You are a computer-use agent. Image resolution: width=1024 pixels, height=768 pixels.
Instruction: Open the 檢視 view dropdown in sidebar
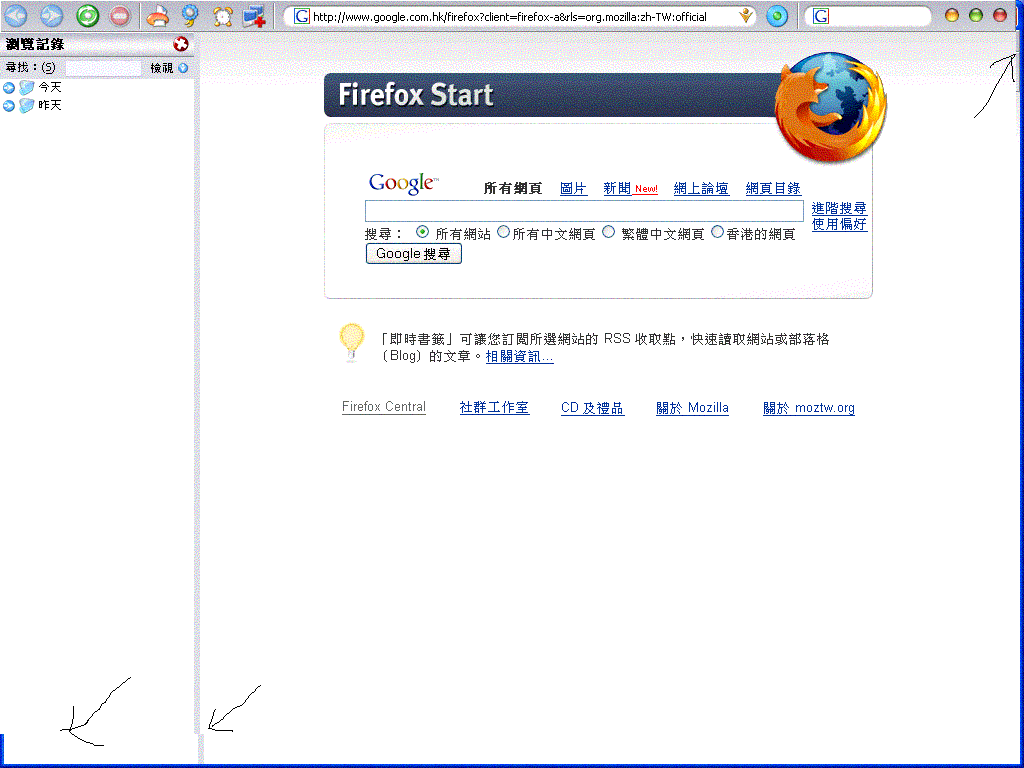pos(169,68)
